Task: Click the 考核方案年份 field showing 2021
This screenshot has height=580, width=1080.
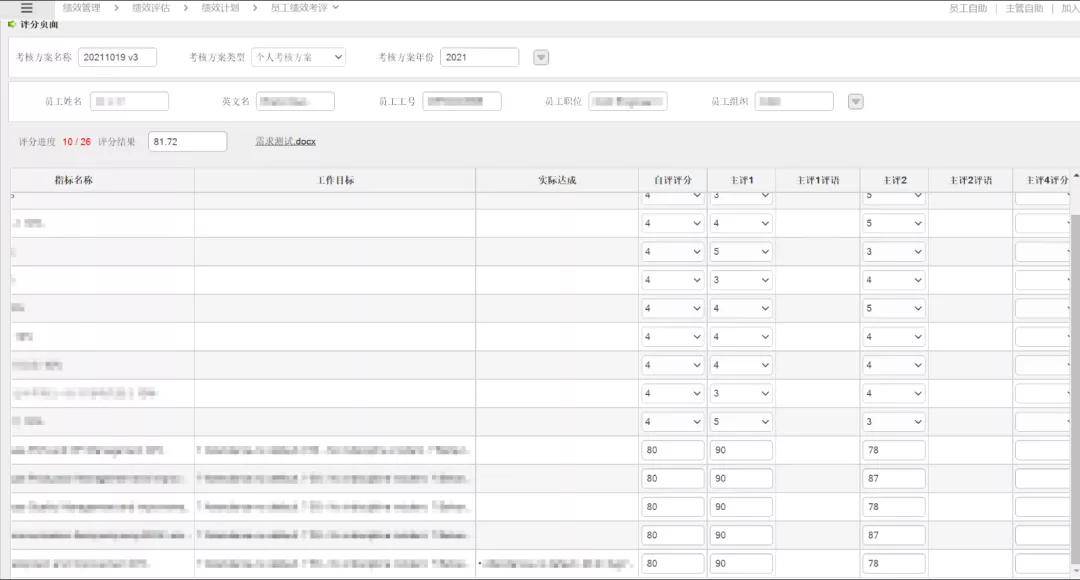Action: pyautogui.click(x=479, y=57)
